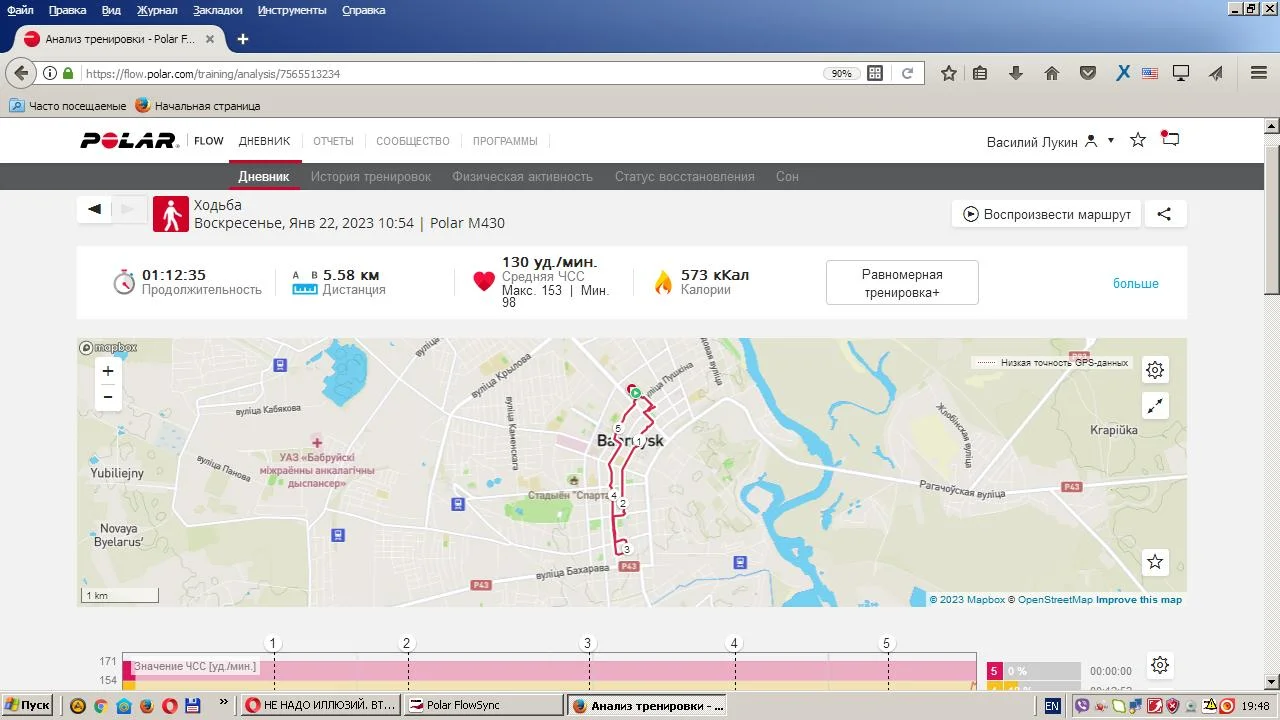This screenshot has width=1280, height=720.
Task: Open the notifications icon in Polar header
Action: 1170,140
